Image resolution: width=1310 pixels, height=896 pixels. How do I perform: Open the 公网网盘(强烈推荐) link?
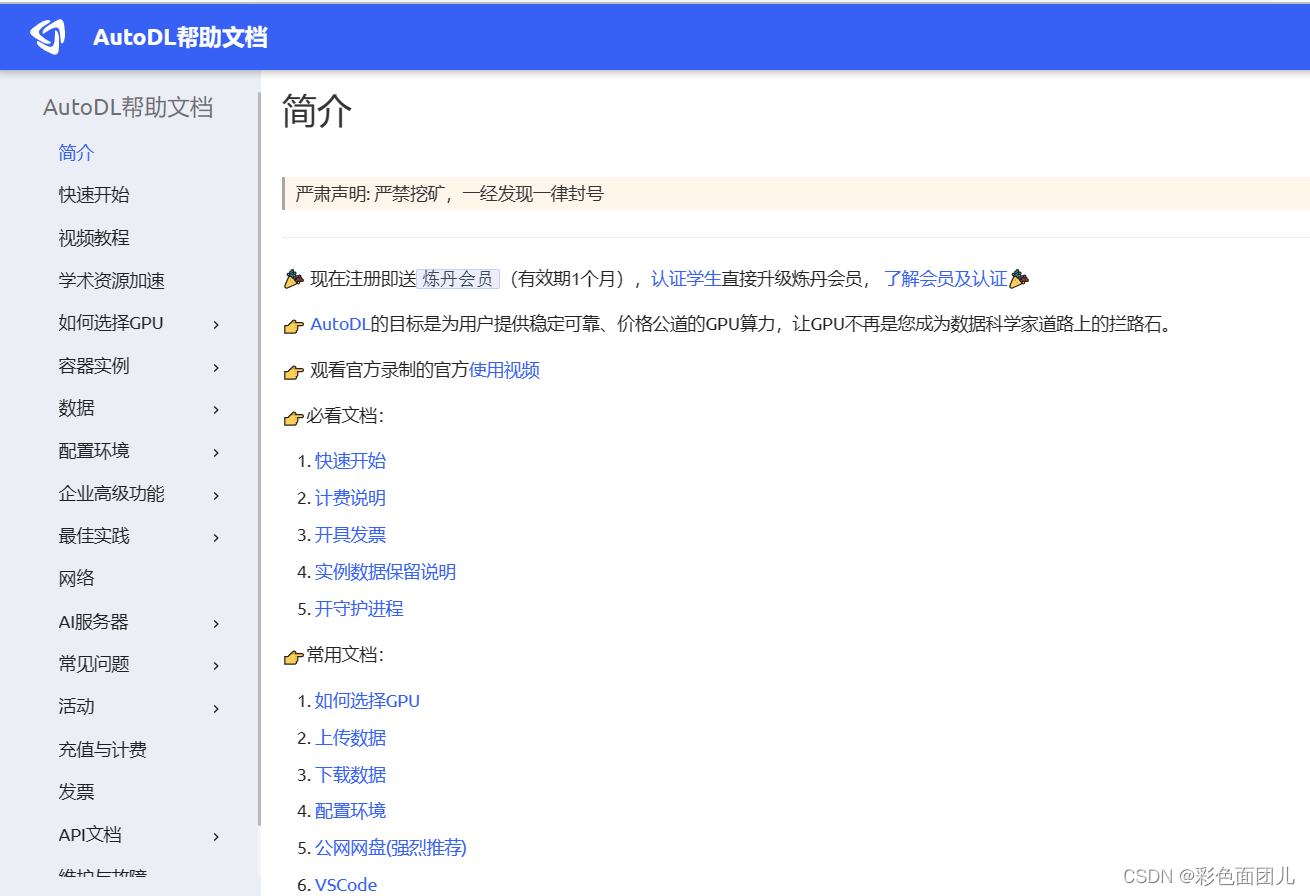[x=391, y=848]
